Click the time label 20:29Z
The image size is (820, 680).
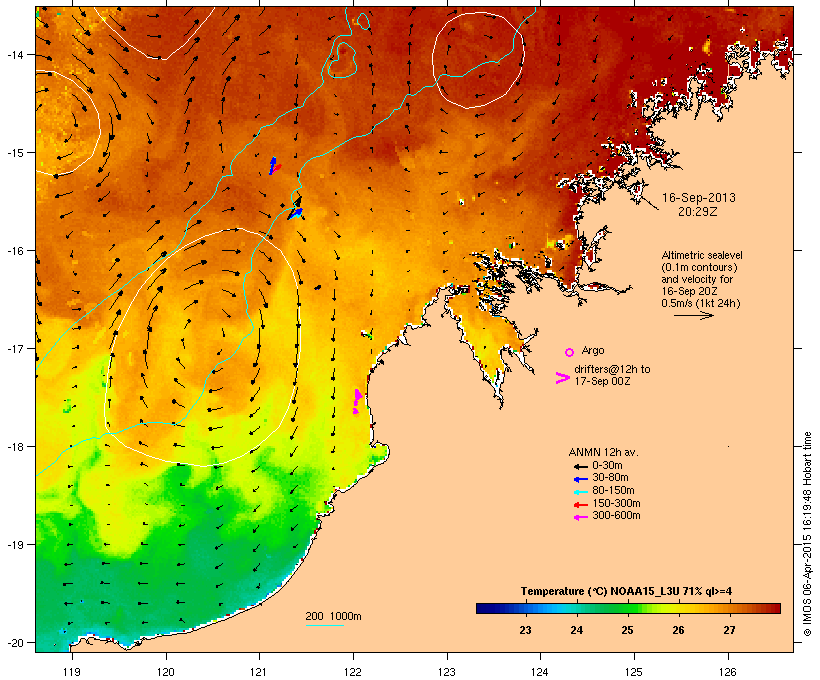coord(698,212)
